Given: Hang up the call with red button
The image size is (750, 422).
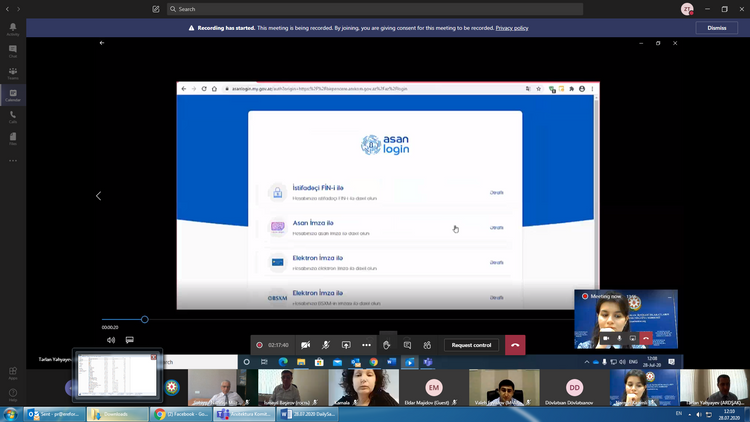Looking at the screenshot, I should (x=515, y=345).
